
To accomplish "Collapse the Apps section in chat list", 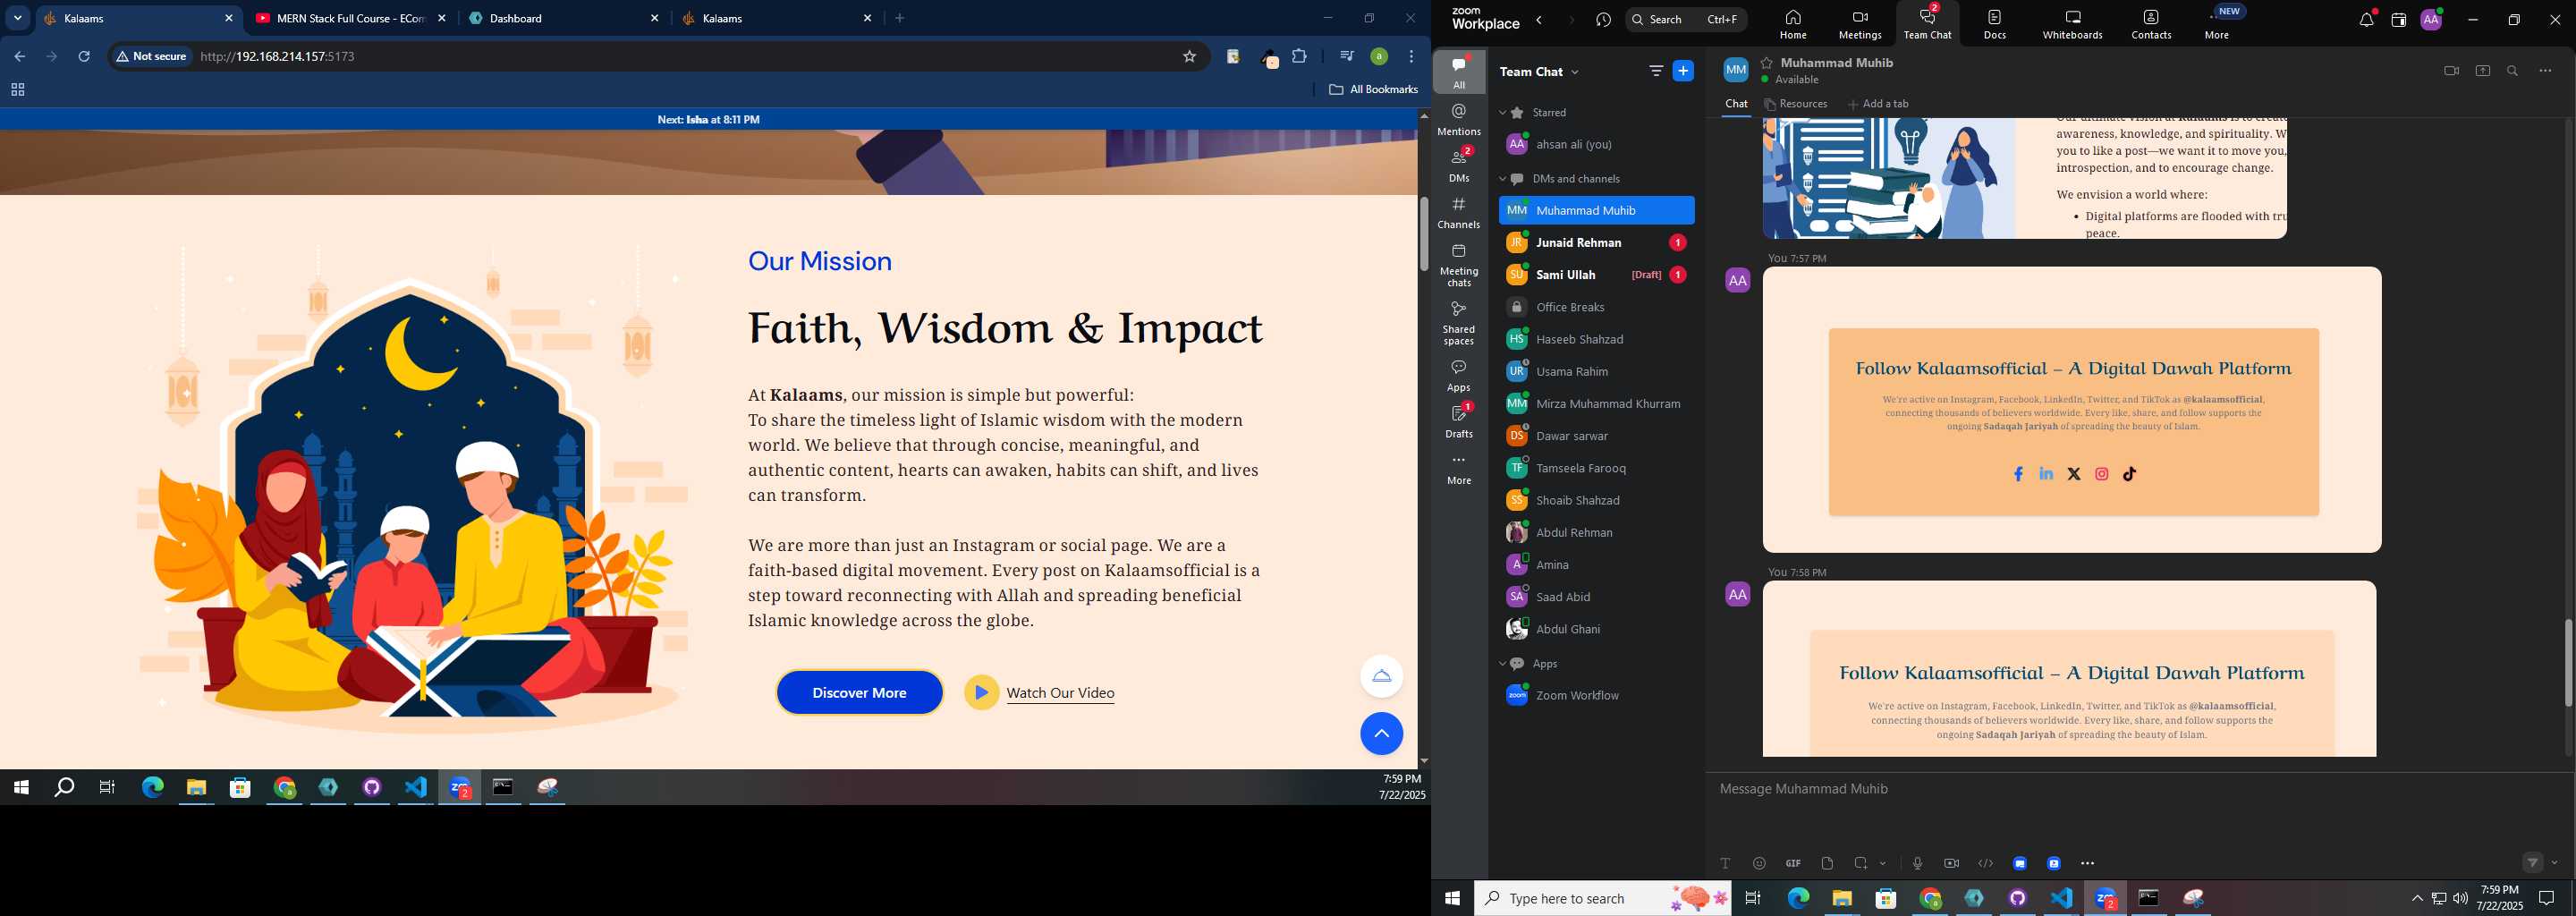I will point(1503,664).
